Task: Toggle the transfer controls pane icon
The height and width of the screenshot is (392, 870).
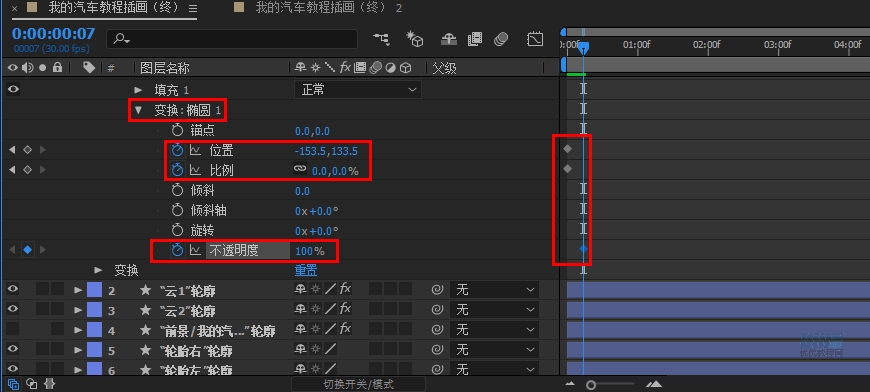Action: pos(32,383)
